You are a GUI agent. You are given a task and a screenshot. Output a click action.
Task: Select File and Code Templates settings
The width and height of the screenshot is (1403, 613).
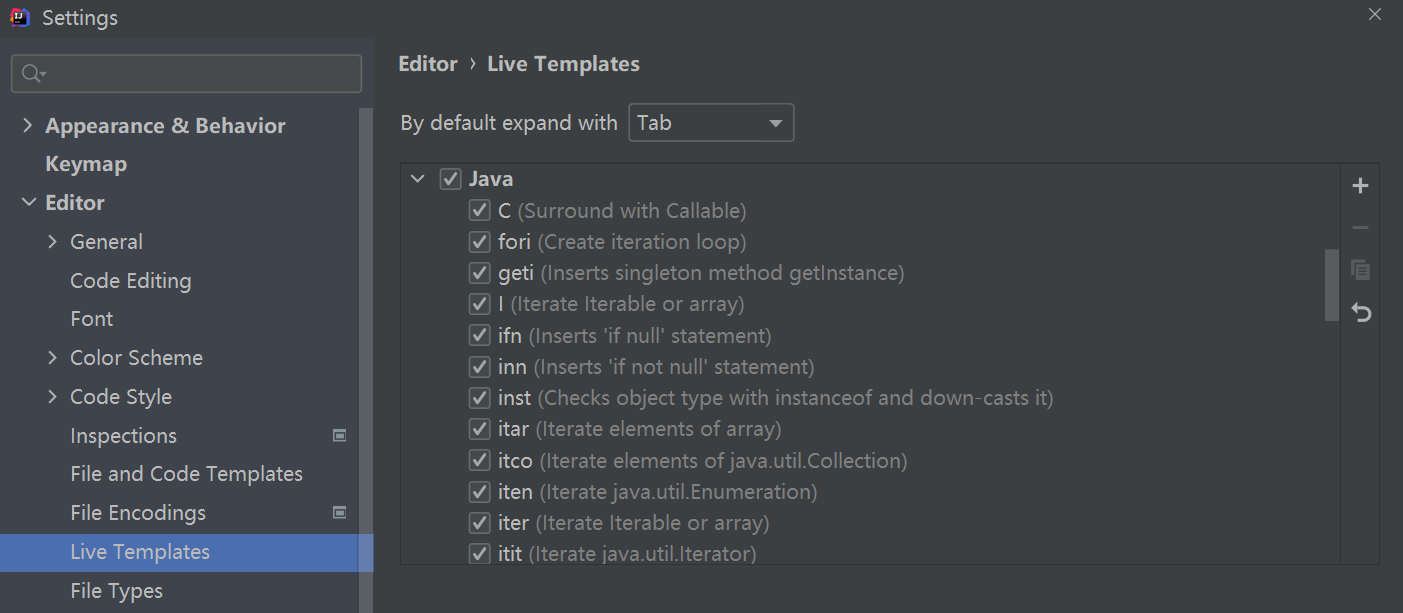(x=186, y=474)
